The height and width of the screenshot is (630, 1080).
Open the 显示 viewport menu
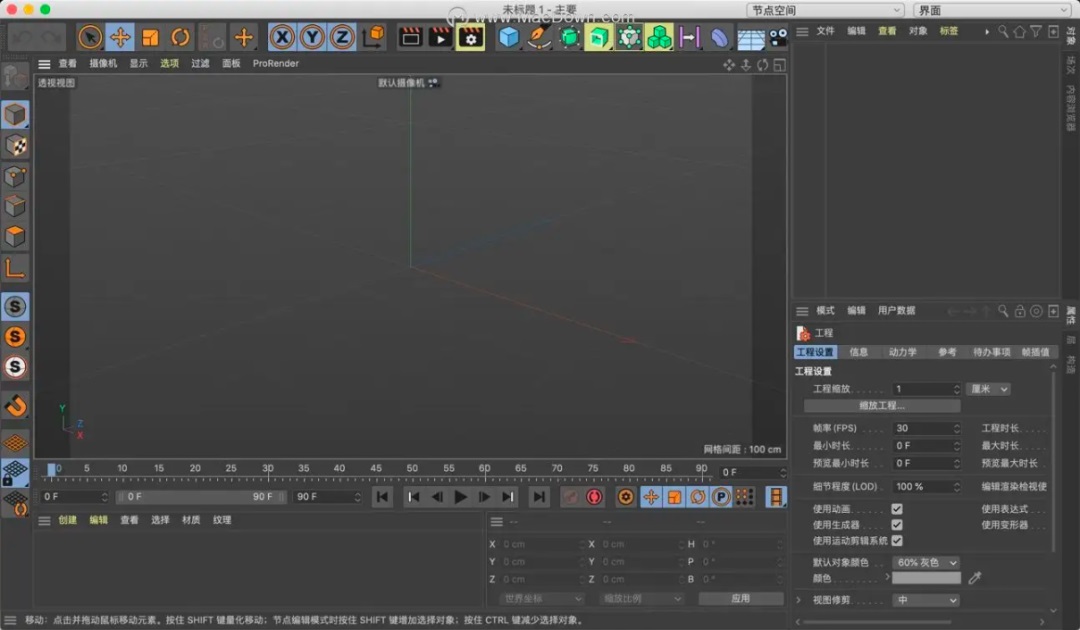(138, 63)
